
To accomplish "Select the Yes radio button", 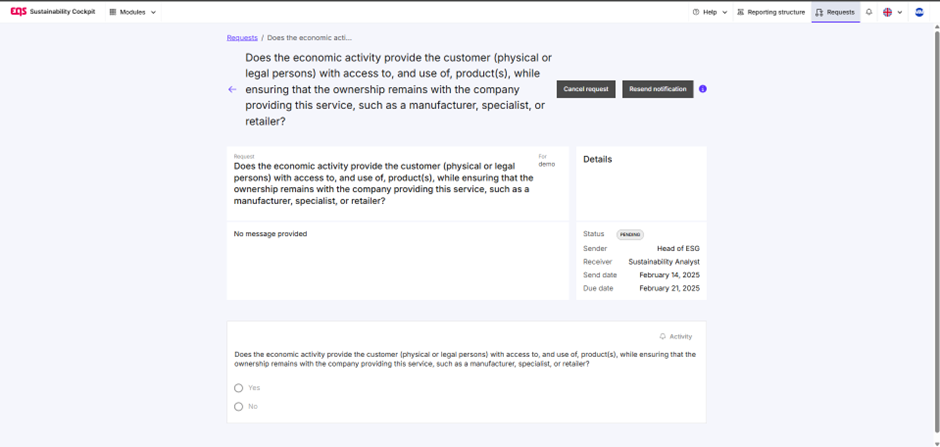I will click(x=239, y=388).
